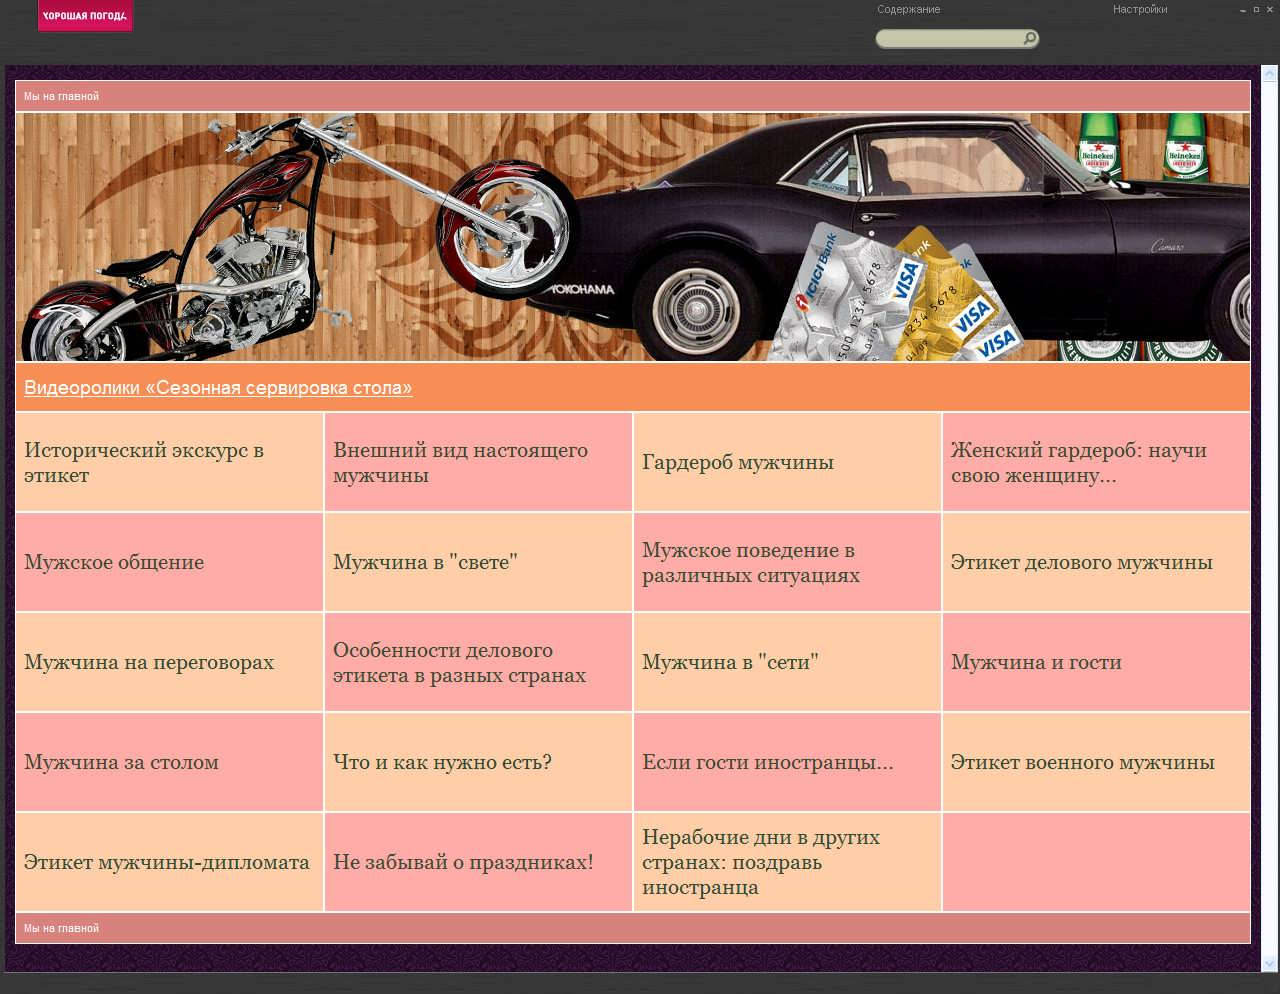Click the motorcycle and car banner image

click(632, 237)
